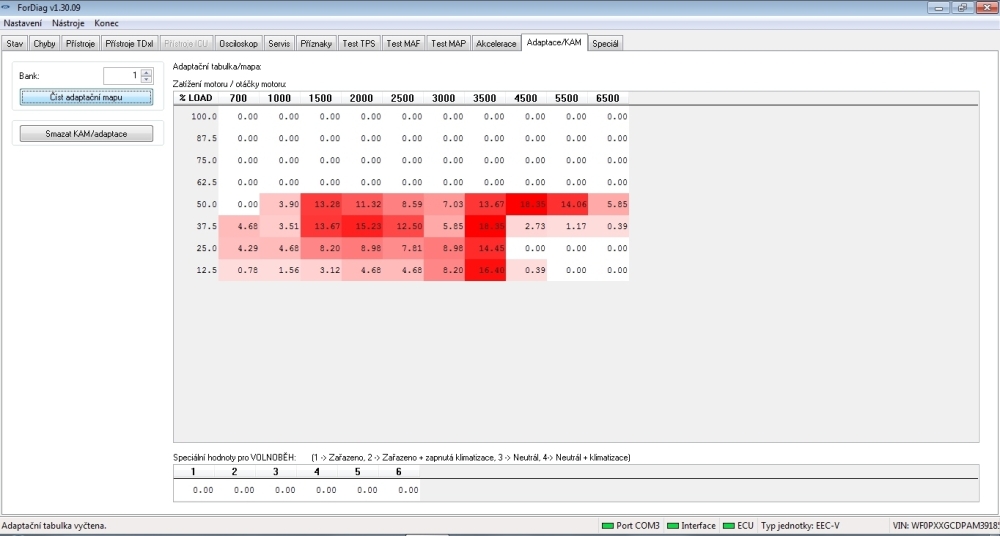The image size is (1000, 536).
Task: Click the green Port COM3 status indicator
Action: click(x=607, y=526)
